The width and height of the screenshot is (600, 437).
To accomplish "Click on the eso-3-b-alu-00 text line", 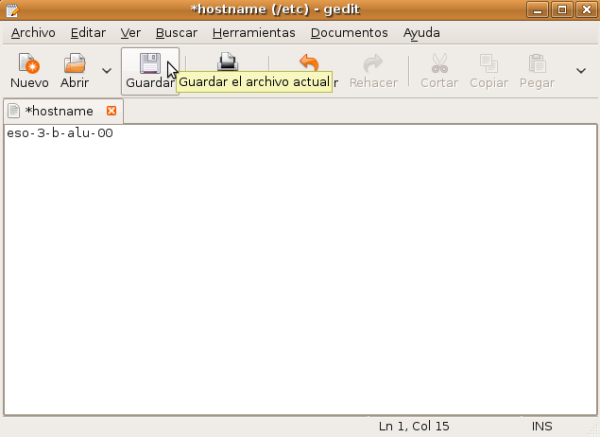I will pos(58,133).
